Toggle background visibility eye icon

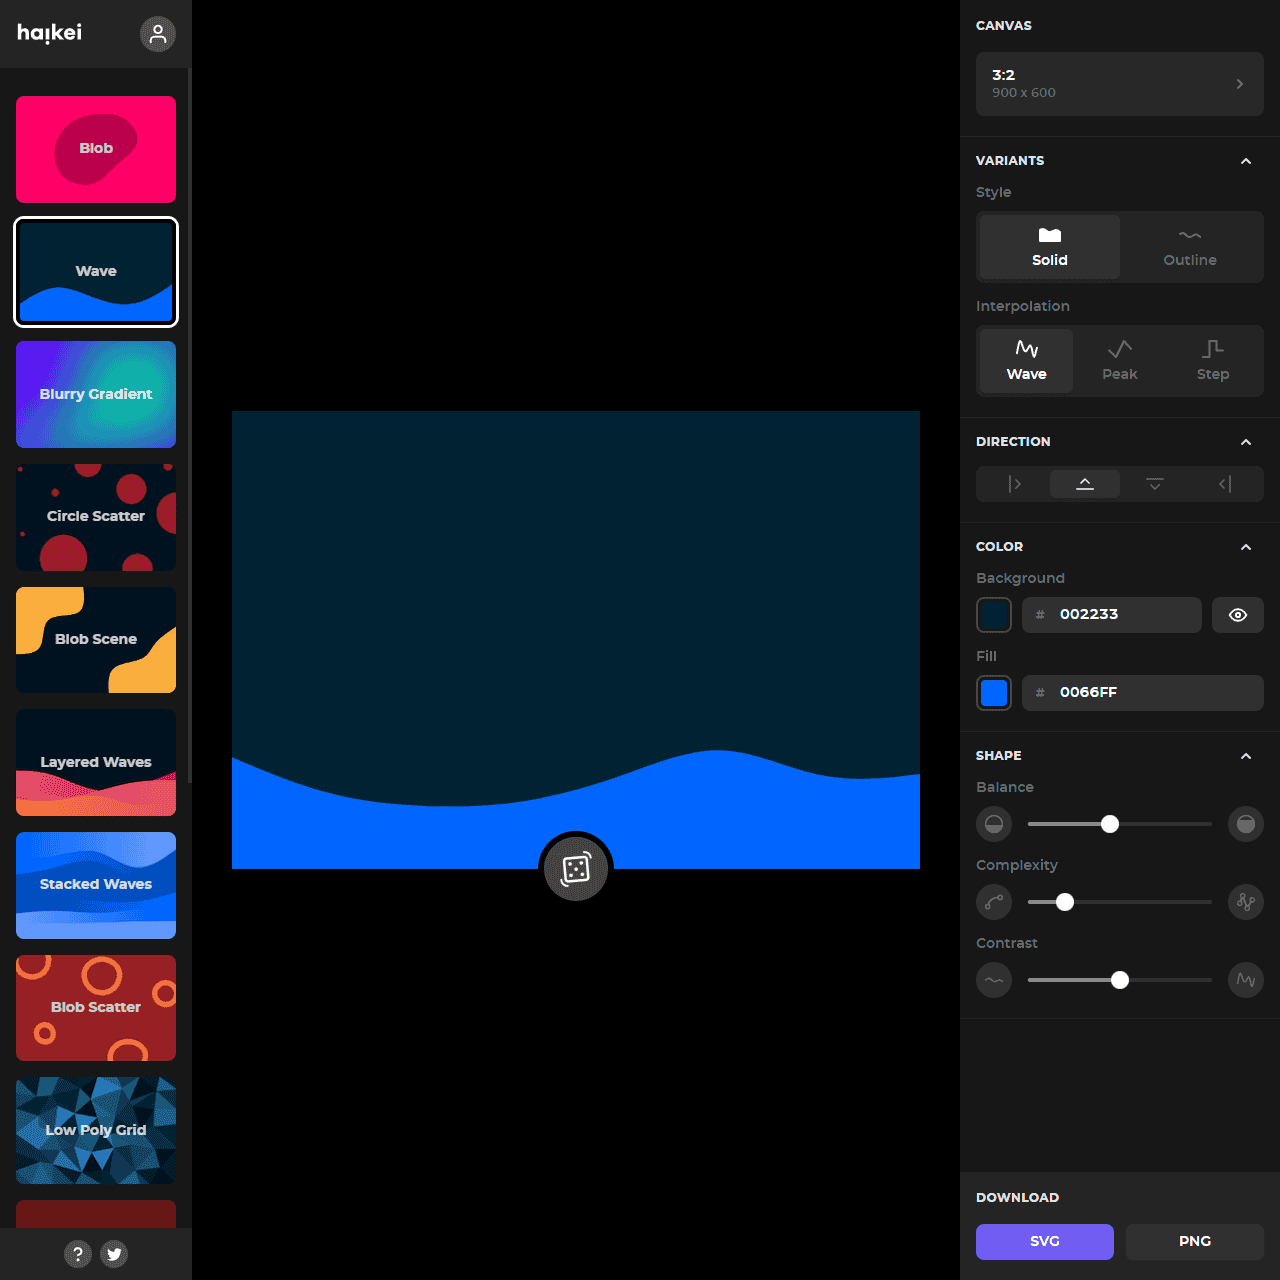click(x=1237, y=615)
